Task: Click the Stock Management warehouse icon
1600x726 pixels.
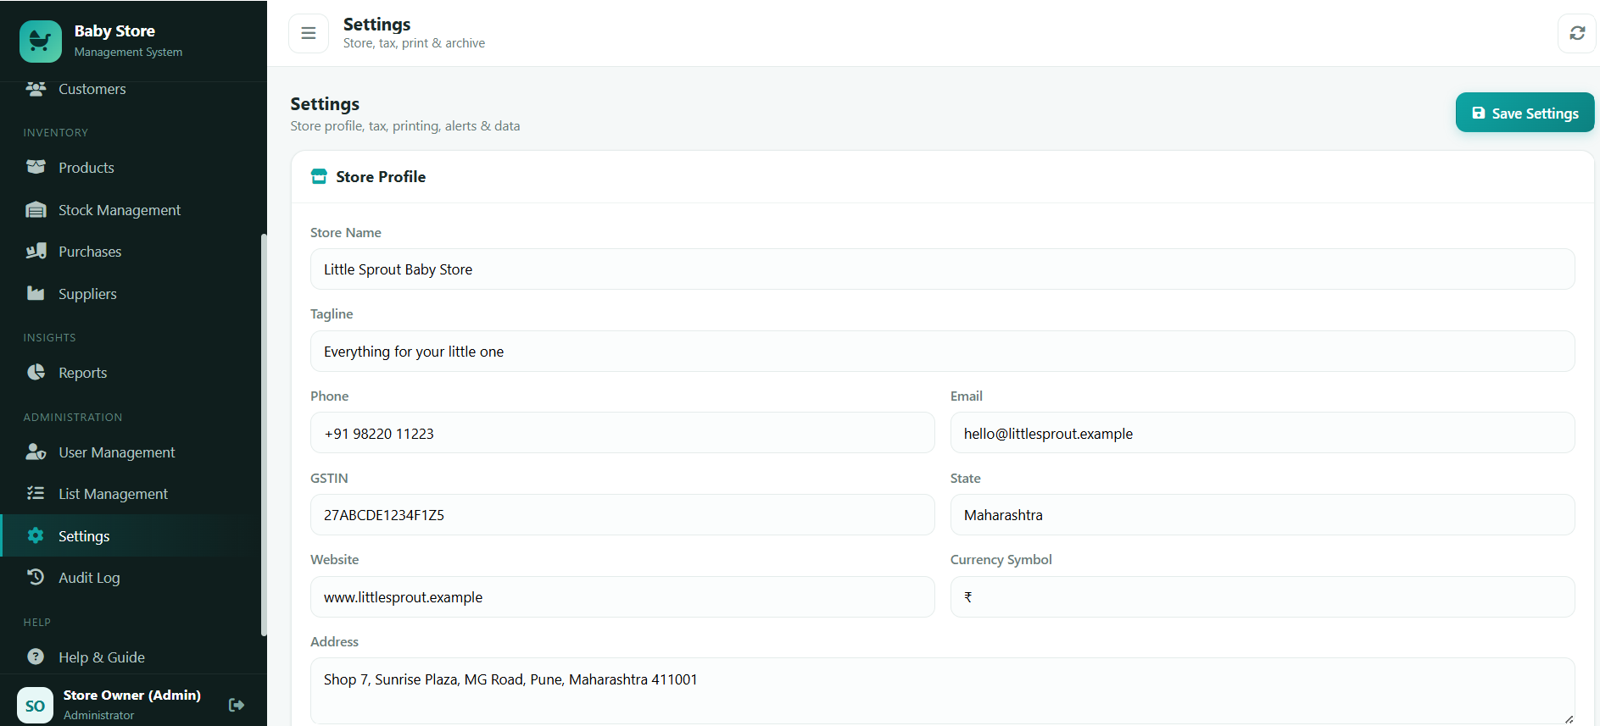Action: 36,210
